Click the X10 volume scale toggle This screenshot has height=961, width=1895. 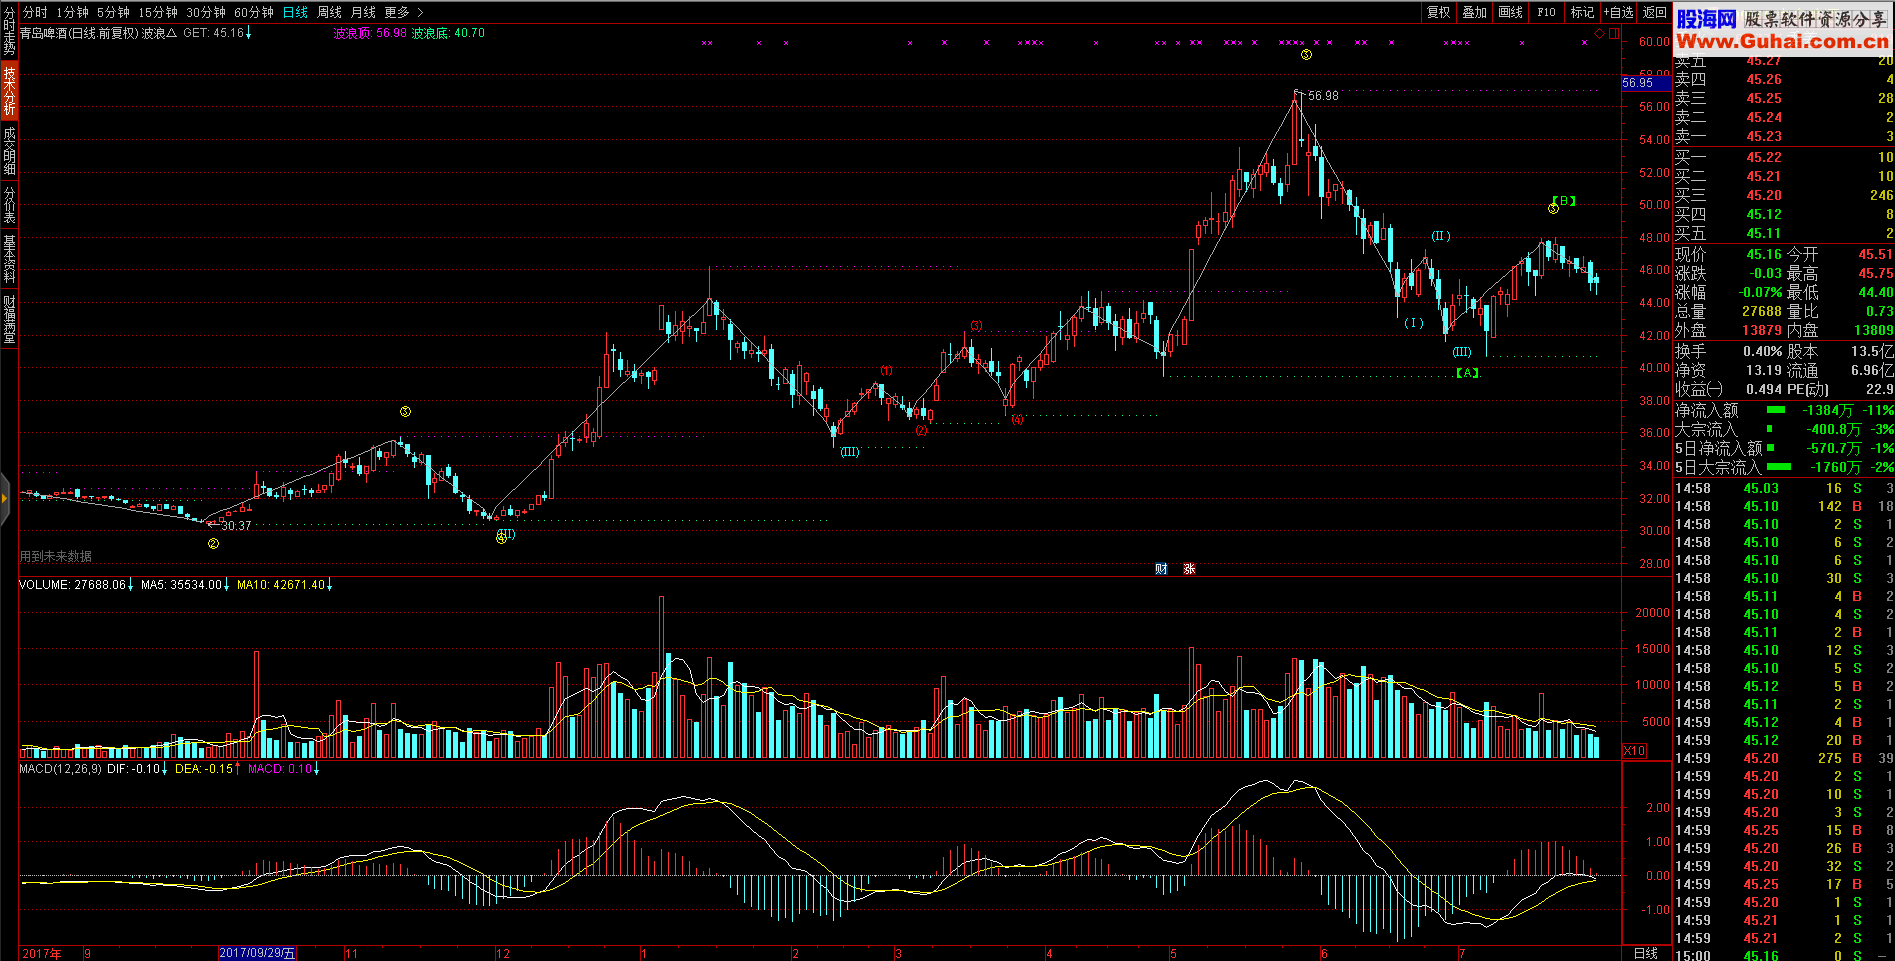(x=1634, y=750)
